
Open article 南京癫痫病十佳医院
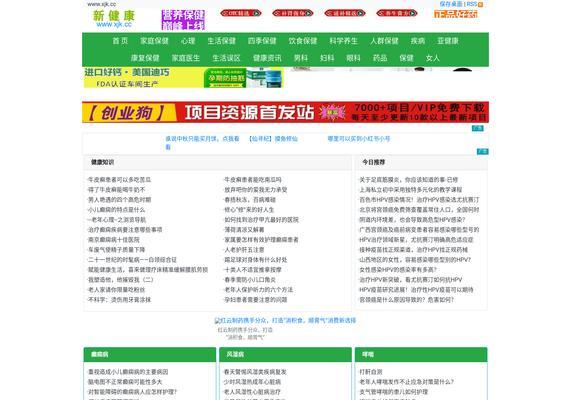(x=114, y=240)
